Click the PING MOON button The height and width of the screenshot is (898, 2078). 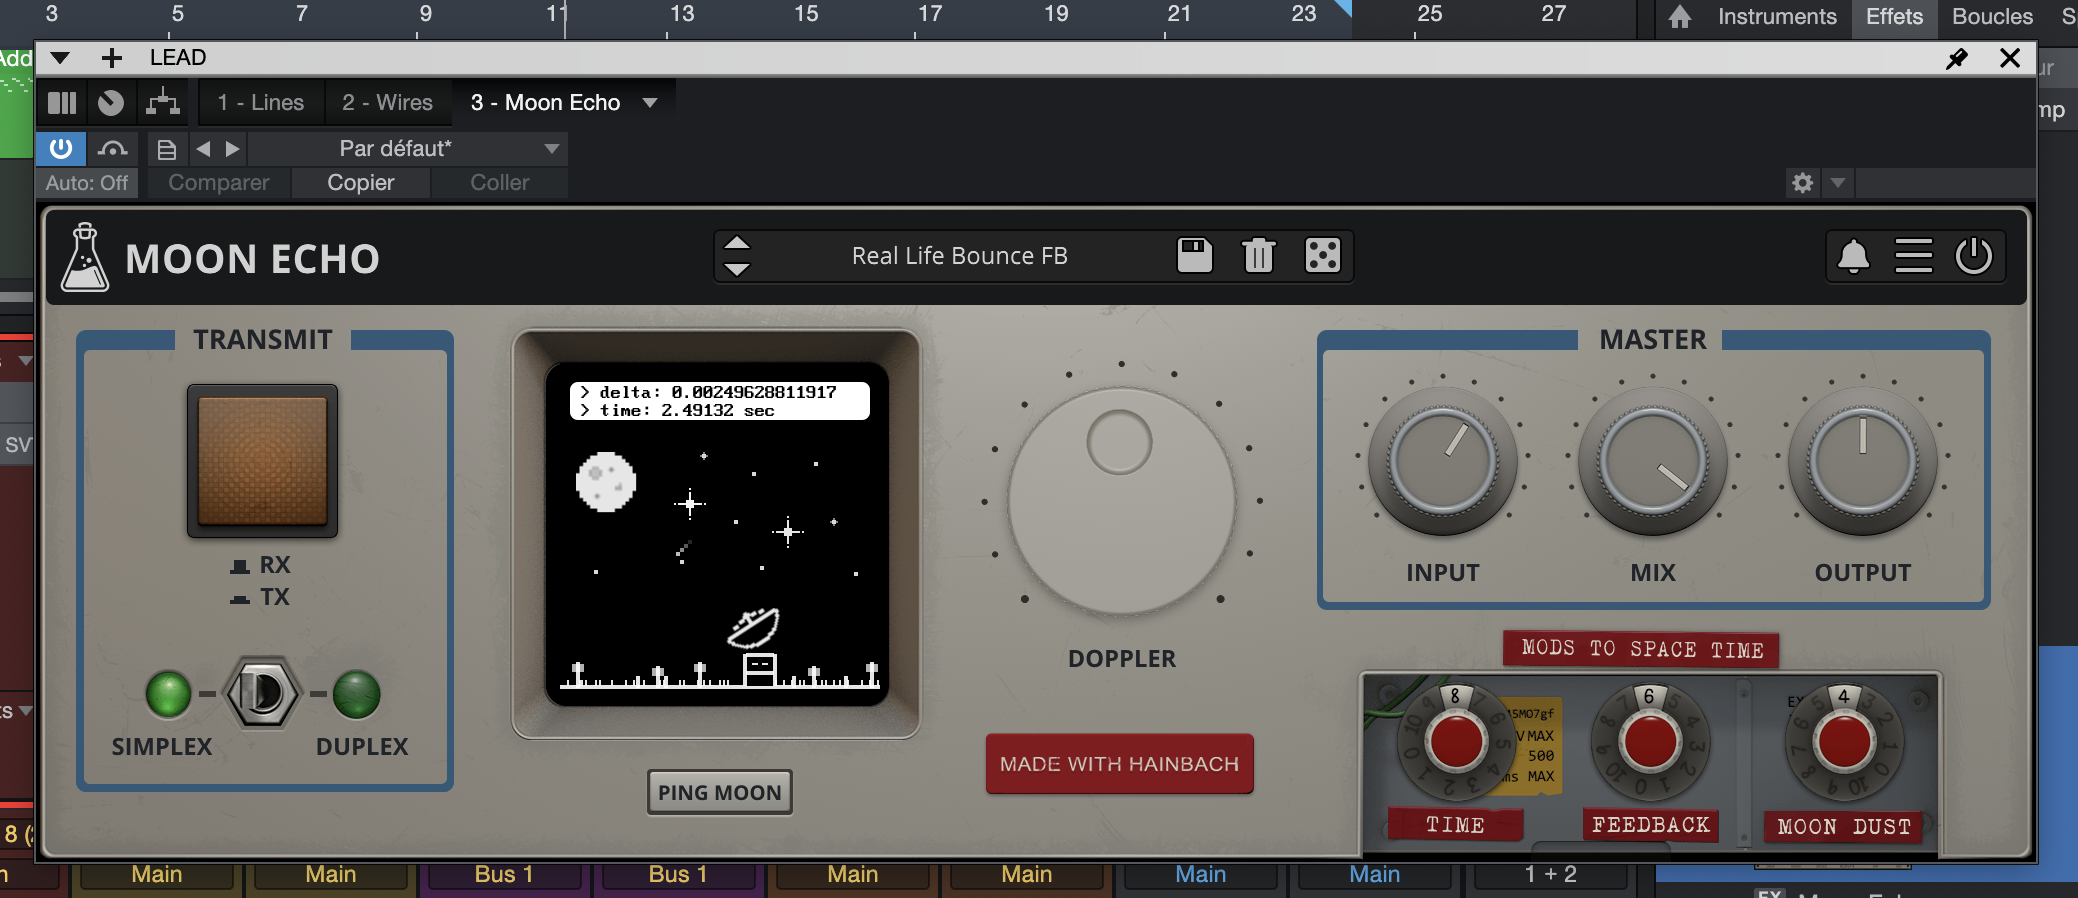[x=720, y=793]
